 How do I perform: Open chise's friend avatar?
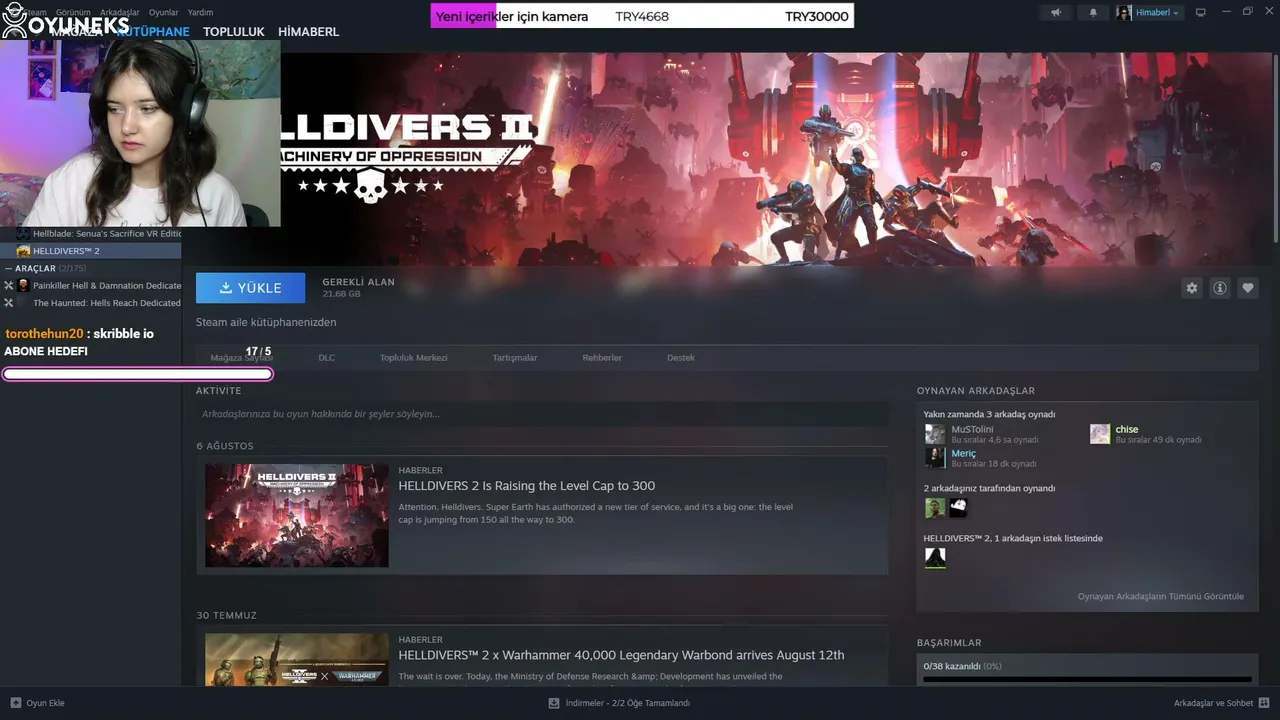tap(1100, 434)
